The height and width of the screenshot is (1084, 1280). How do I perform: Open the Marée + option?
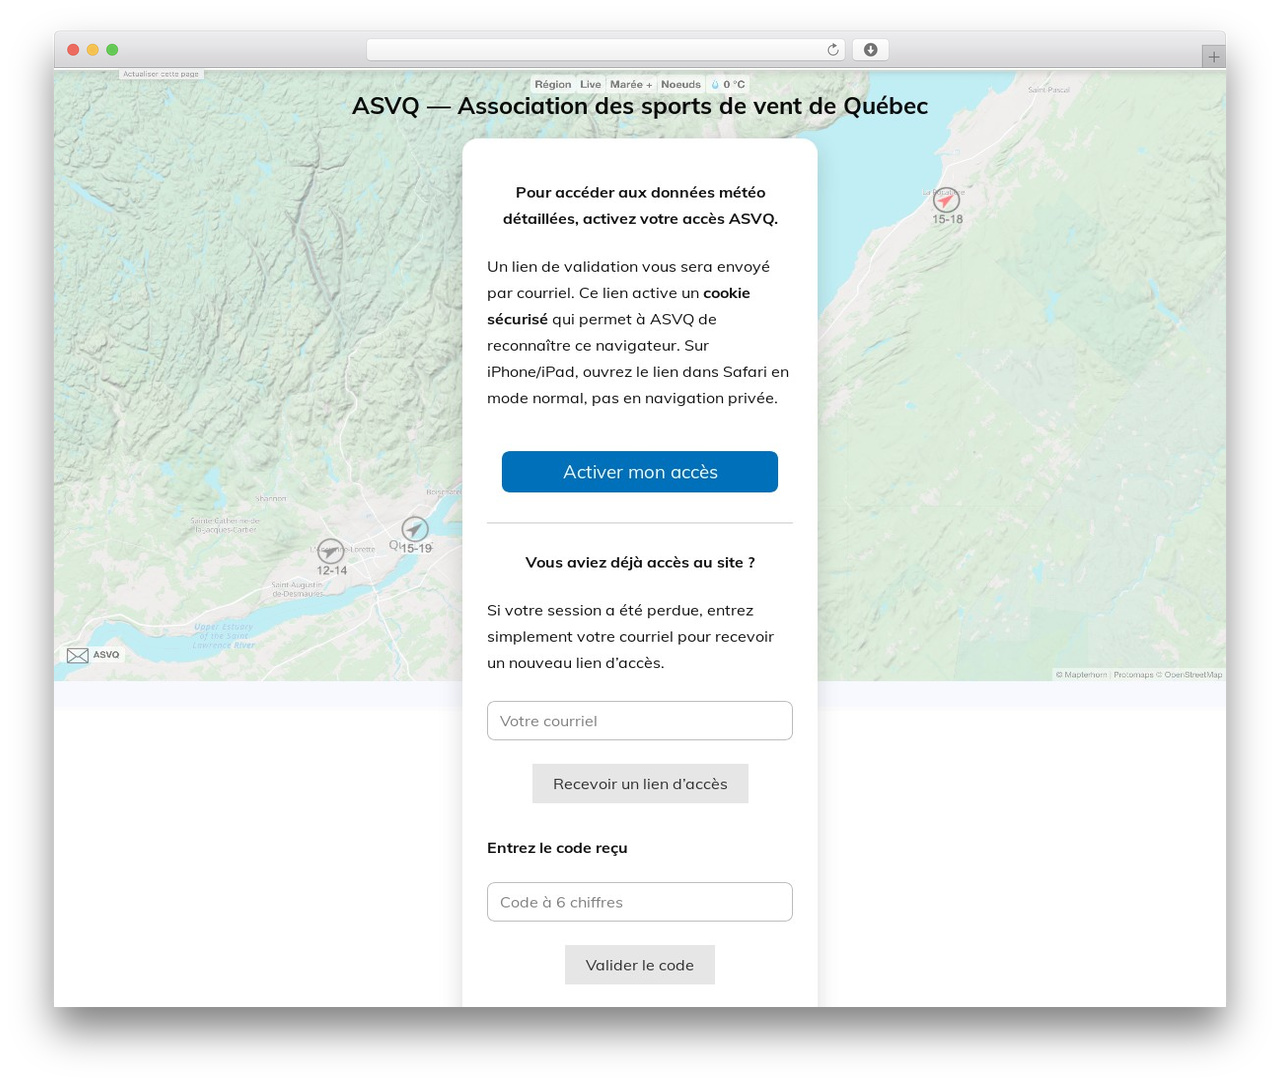(631, 85)
